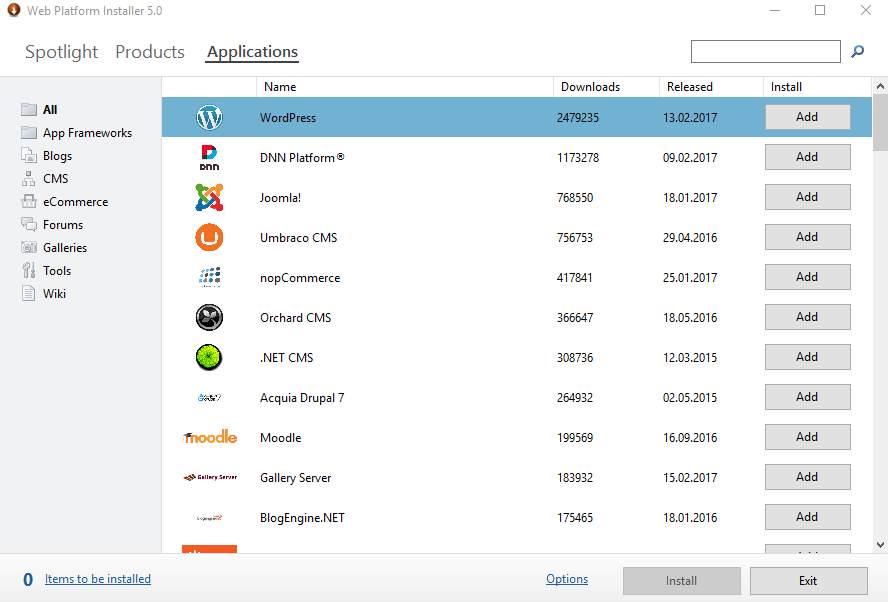Click the All category folder icon
The width and height of the screenshot is (888, 602).
tap(29, 109)
